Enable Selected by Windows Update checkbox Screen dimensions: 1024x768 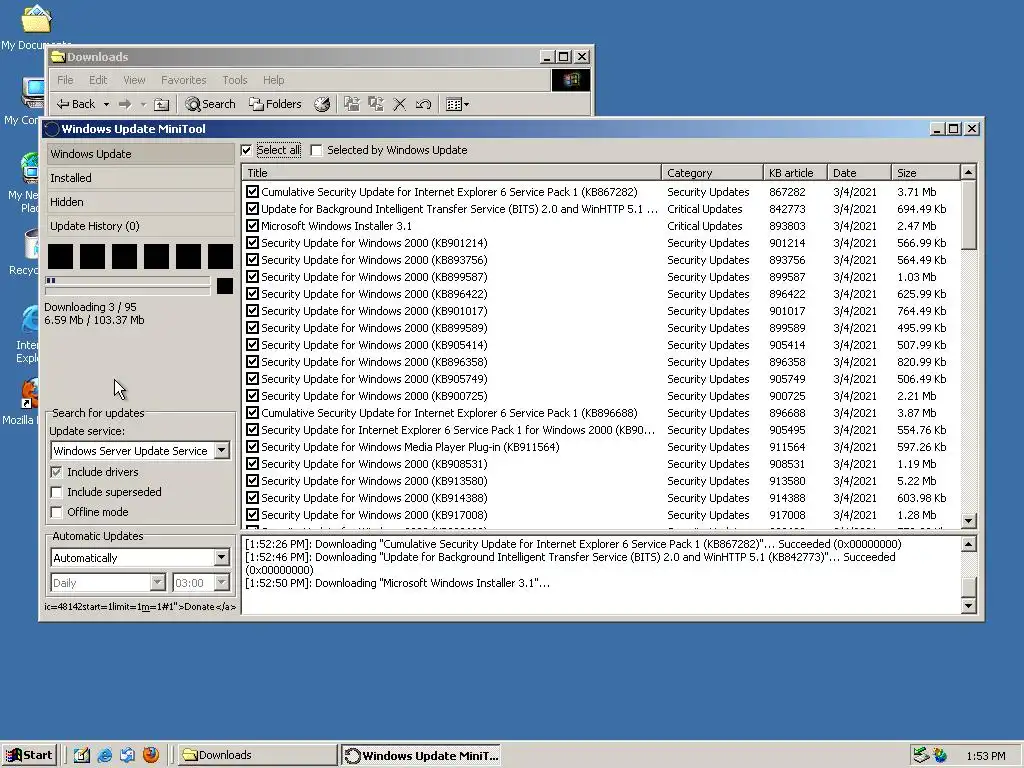coord(317,150)
